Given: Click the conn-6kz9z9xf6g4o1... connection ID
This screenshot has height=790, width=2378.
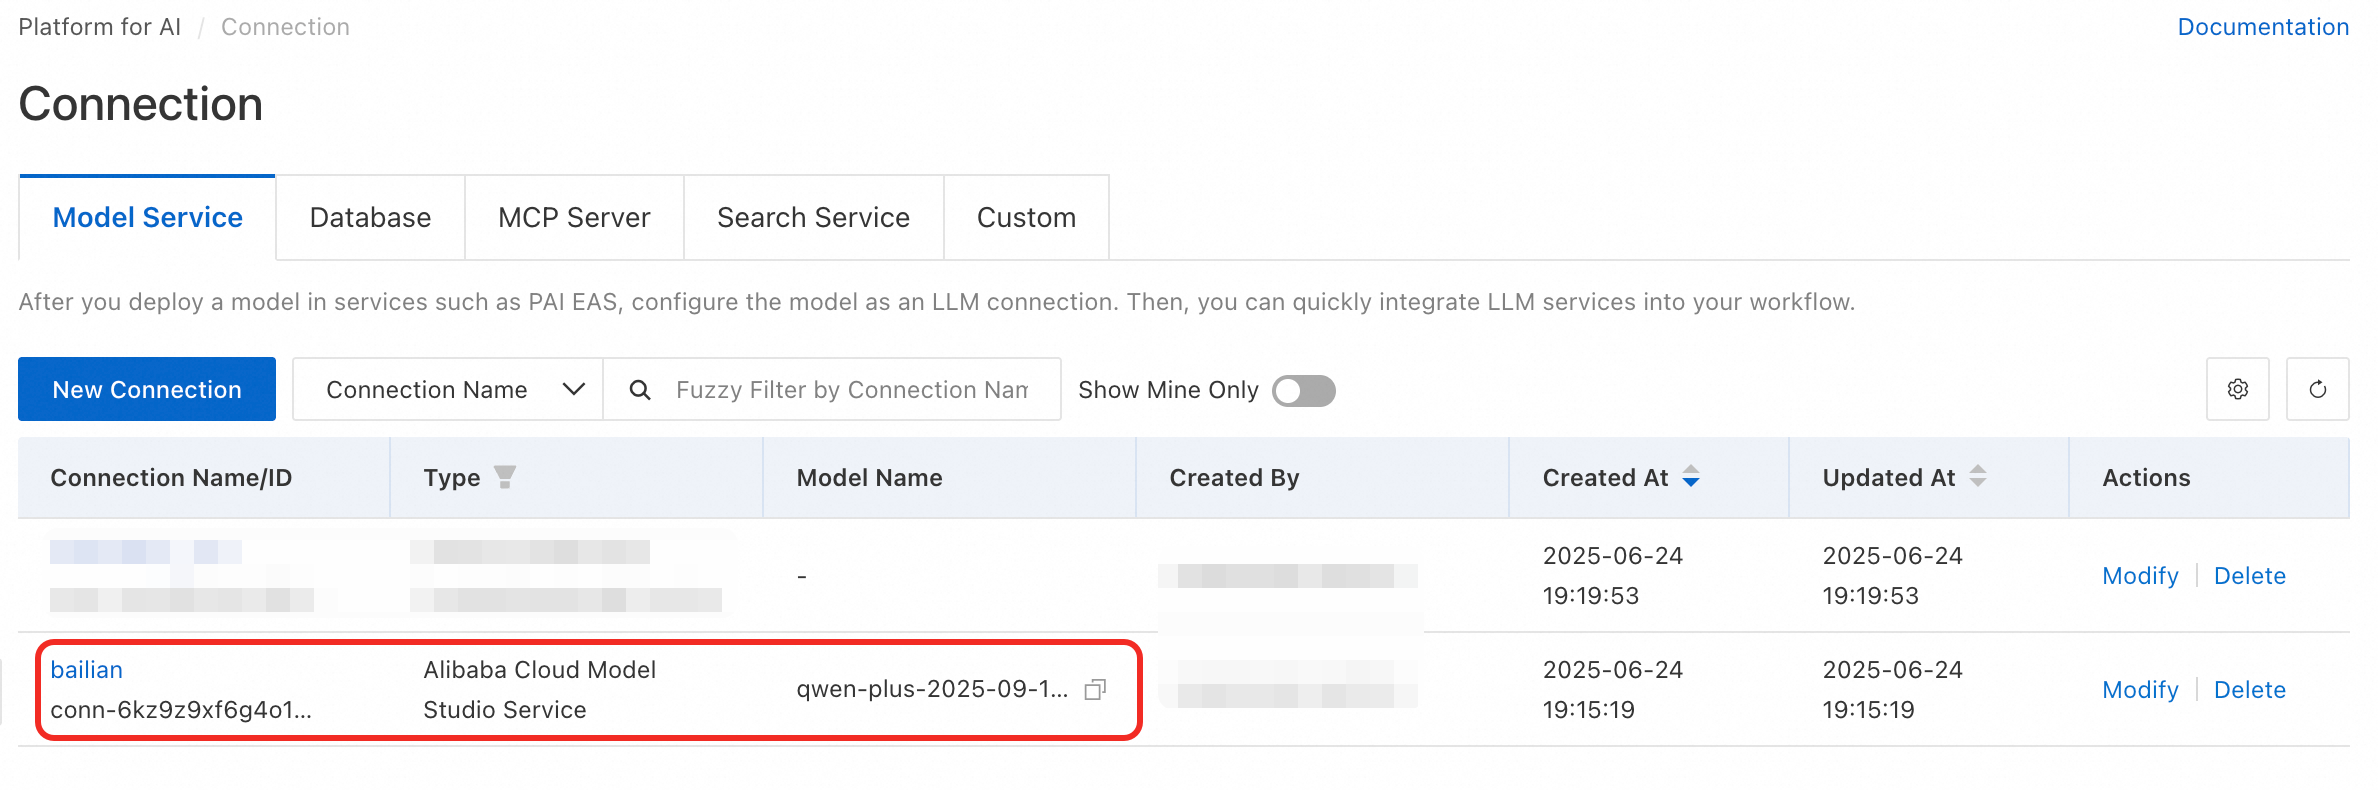Looking at the screenshot, I should coord(181,710).
